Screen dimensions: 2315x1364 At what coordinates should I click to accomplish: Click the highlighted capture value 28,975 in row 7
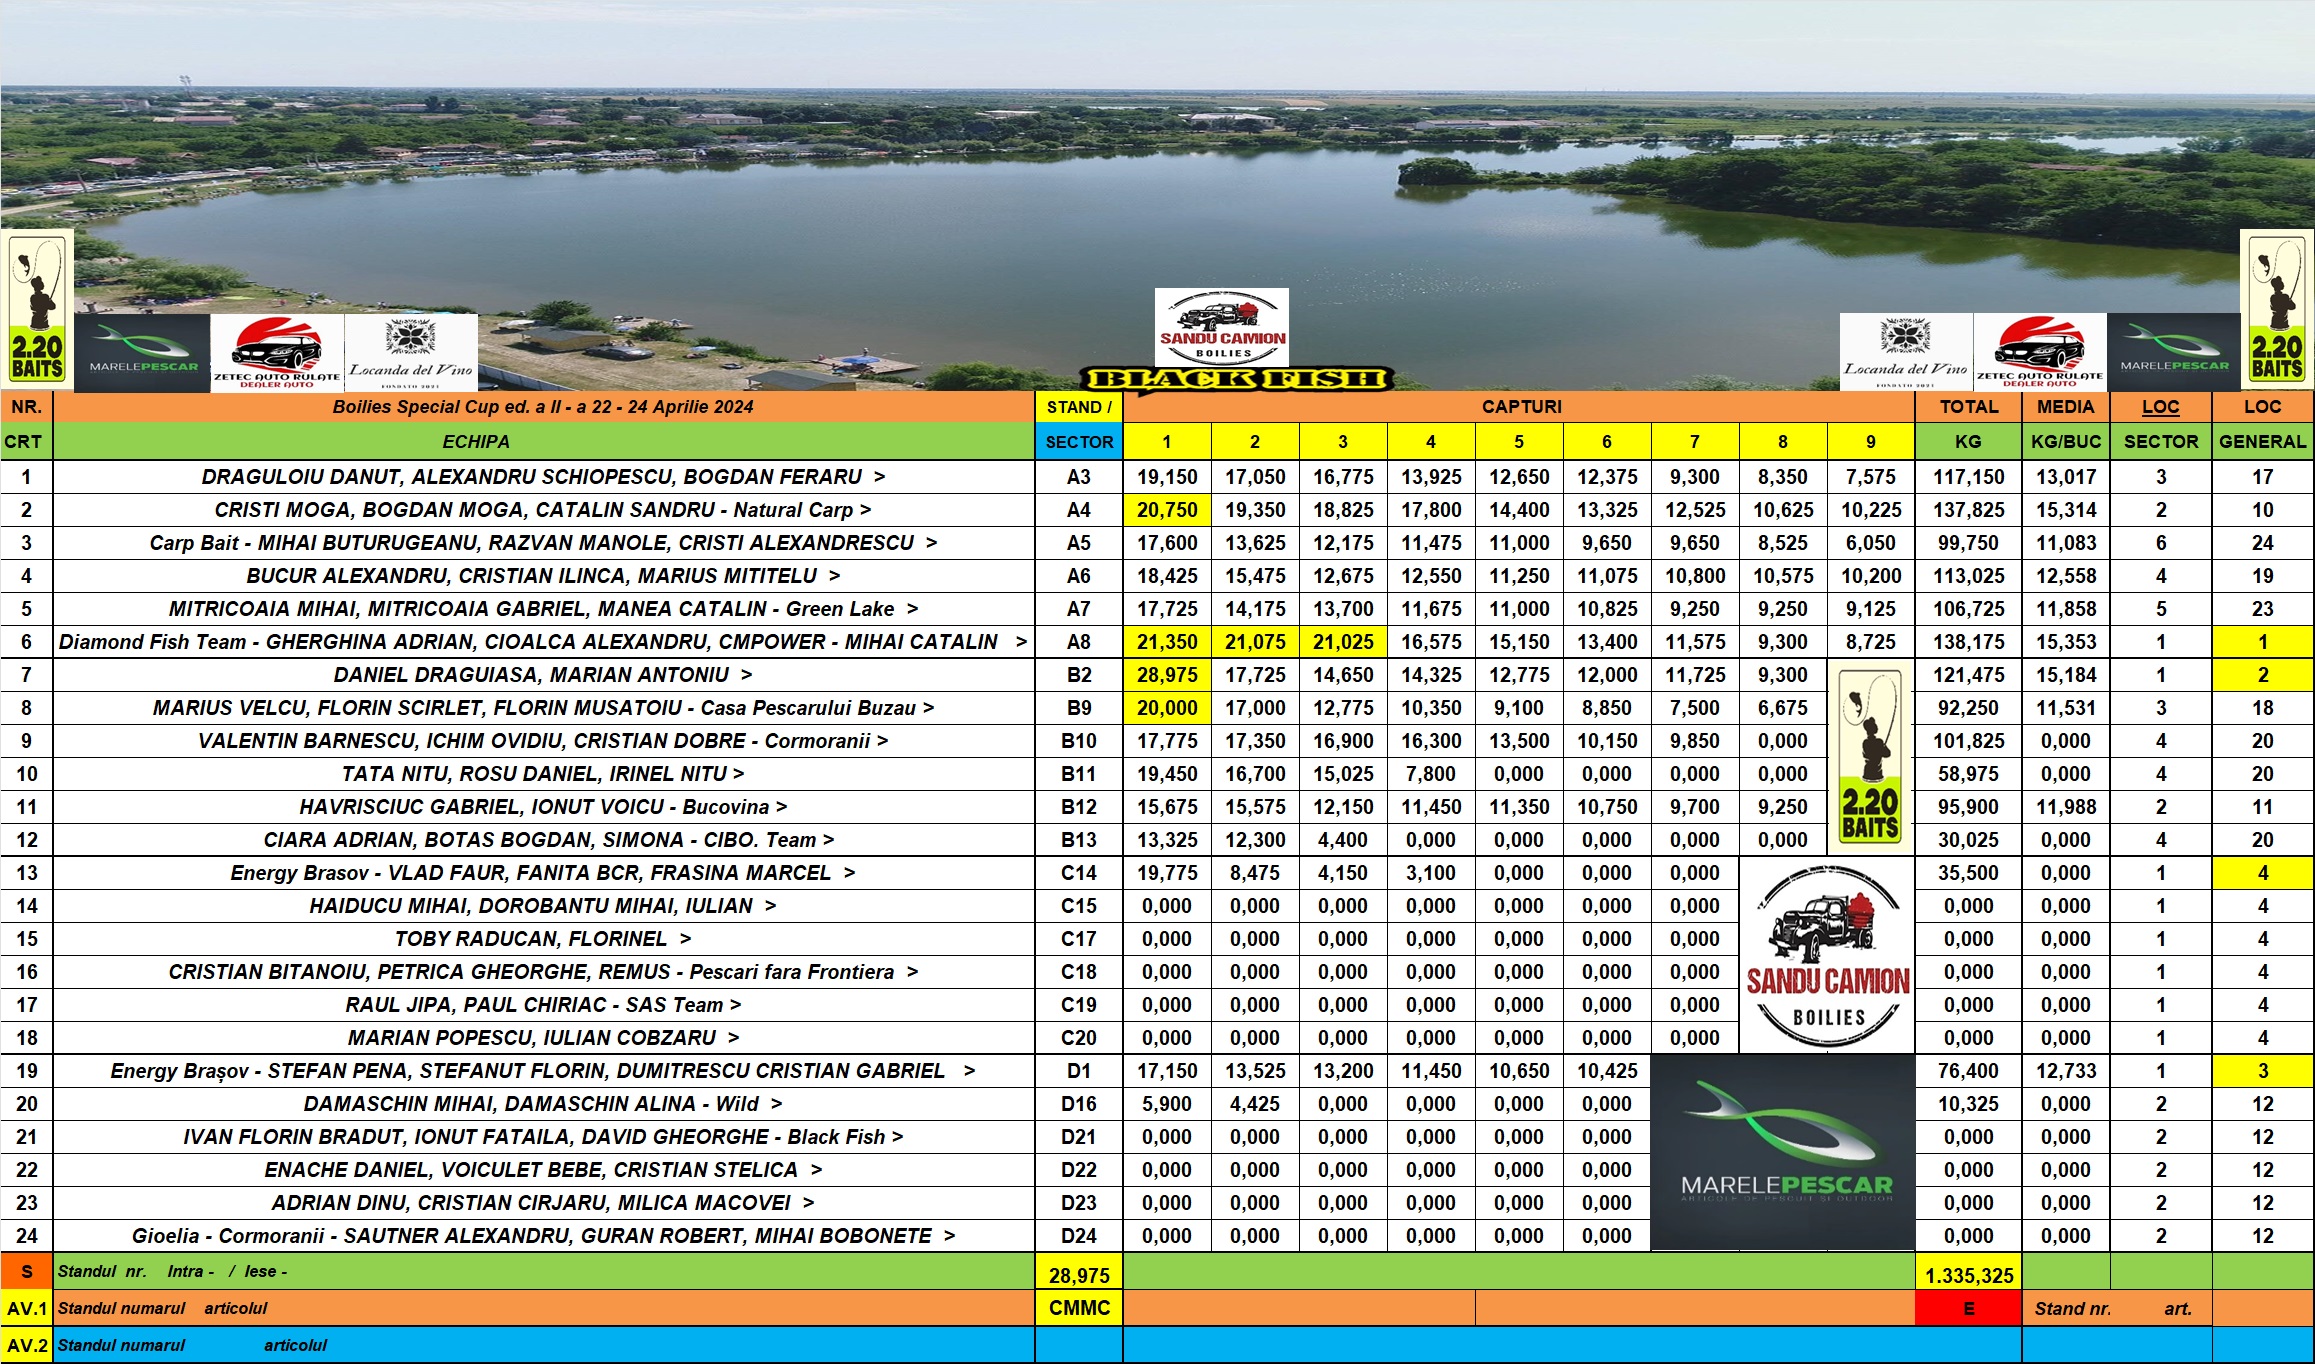pyautogui.click(x=1167, y=675)
